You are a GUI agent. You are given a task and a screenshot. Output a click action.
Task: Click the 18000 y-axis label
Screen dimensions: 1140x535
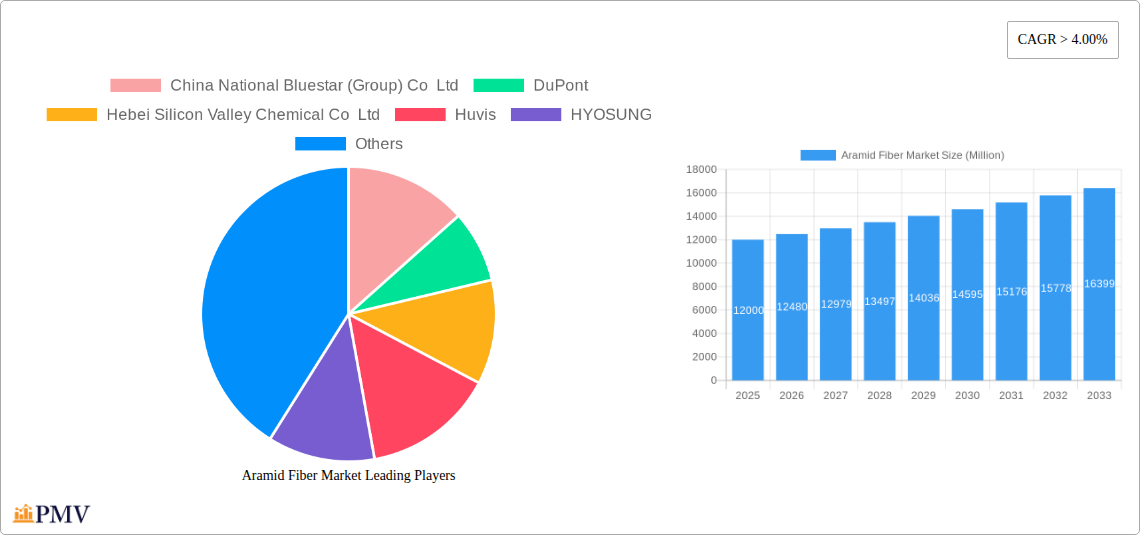(702, 169)
